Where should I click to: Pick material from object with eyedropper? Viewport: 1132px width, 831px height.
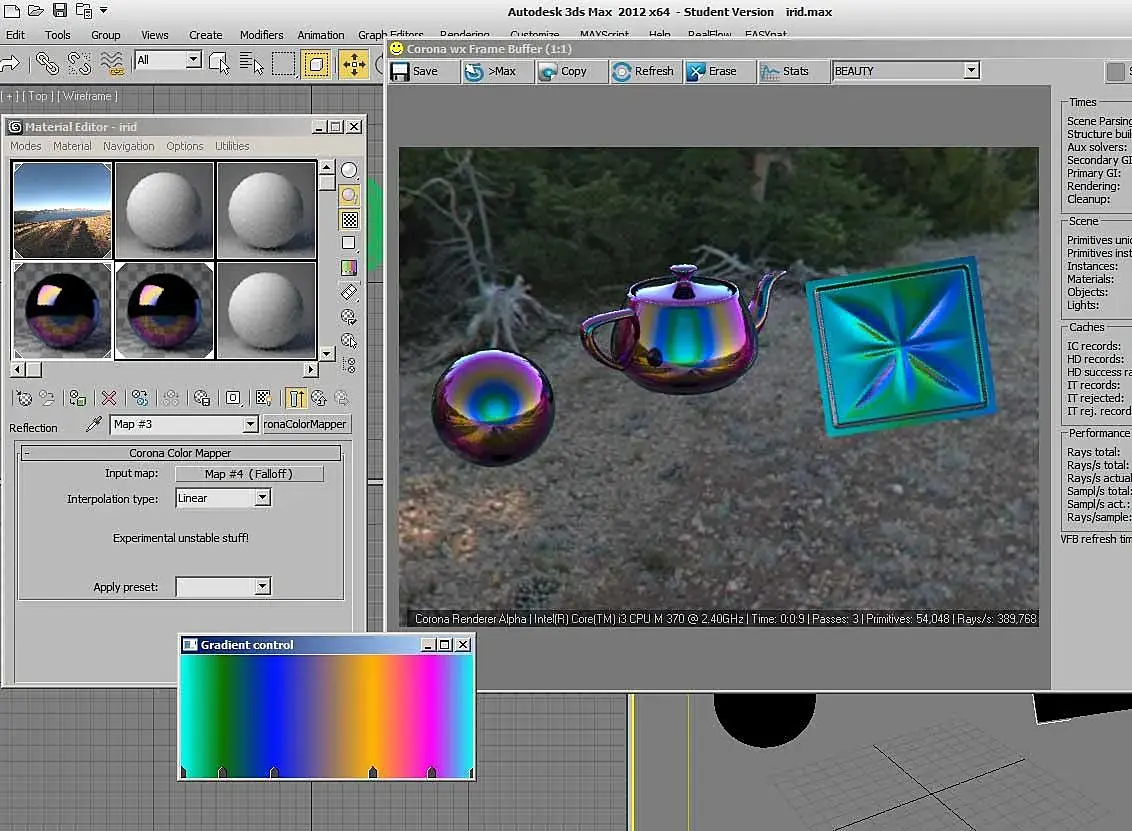coord(94,424)
